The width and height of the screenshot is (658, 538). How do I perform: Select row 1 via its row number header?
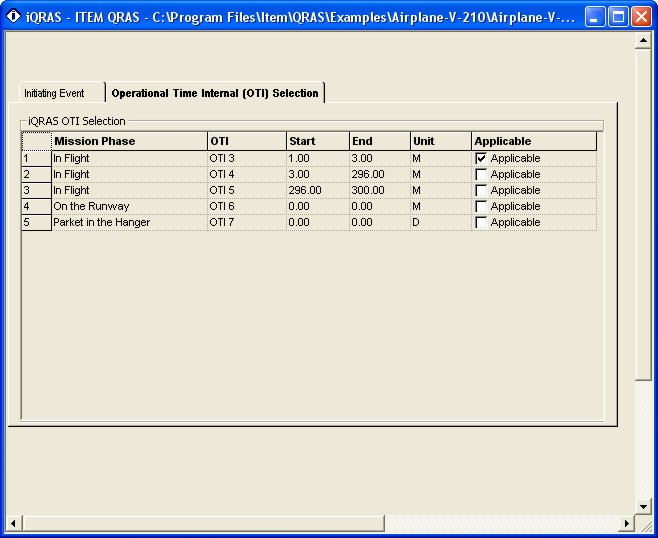(36, 158)
